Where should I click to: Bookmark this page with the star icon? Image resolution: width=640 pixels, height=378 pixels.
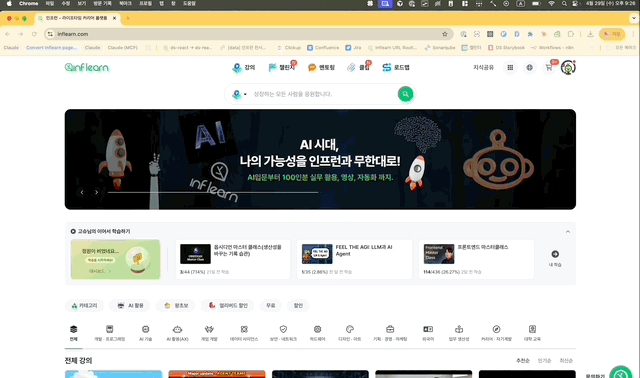(445, 34)
